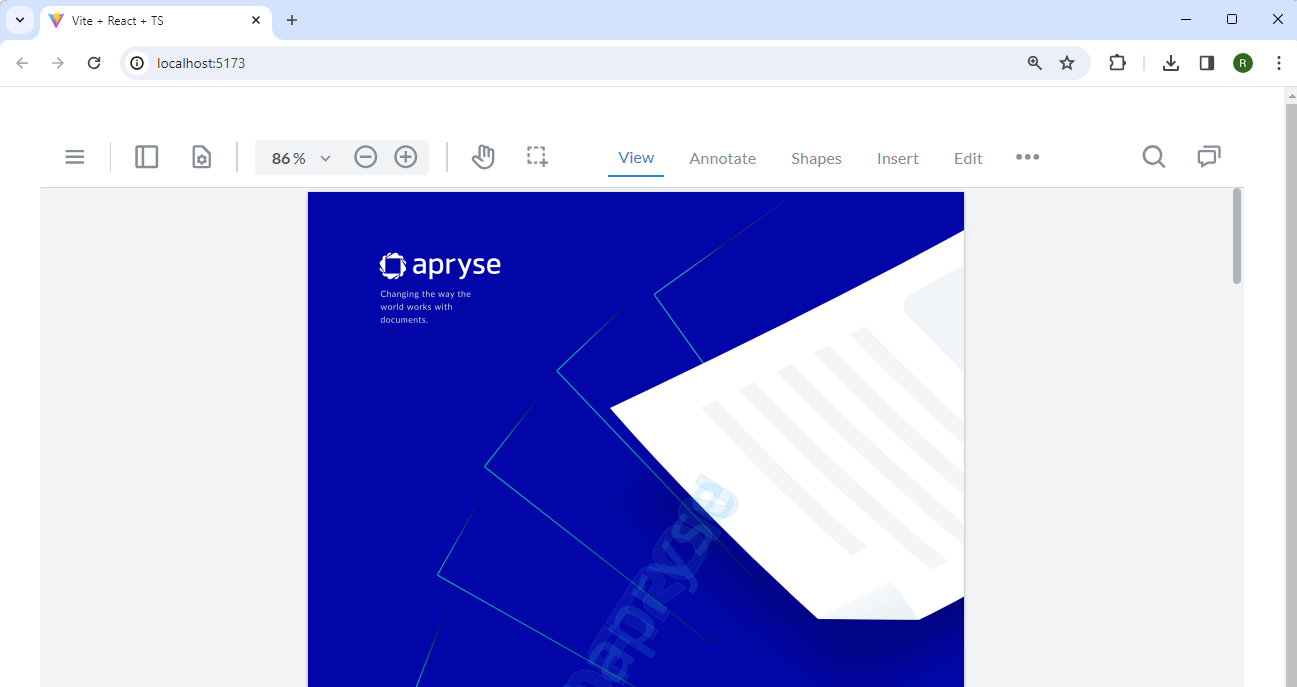Show more ribbon tabs via ellipsis
The image size is (1297, 687).
[1028, 157]
